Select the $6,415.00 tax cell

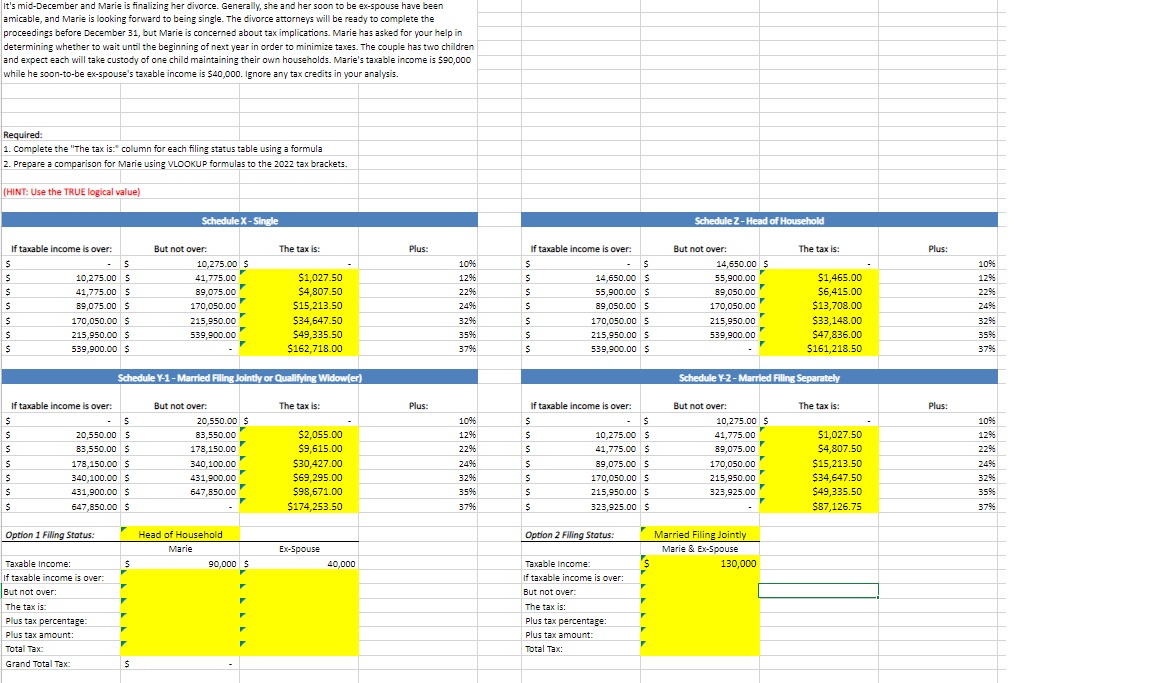(x=818, y=292)
